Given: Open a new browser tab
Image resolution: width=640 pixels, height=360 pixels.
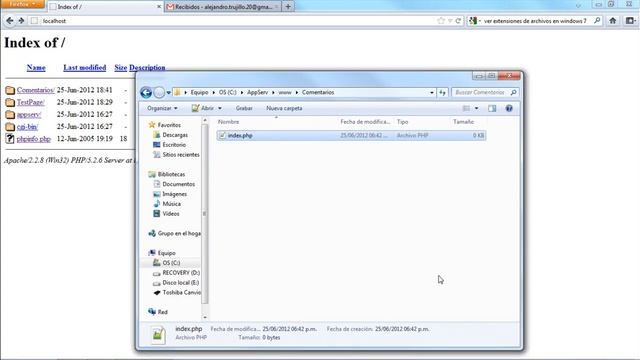Looking at the screenshot, I should click(288, 7).
